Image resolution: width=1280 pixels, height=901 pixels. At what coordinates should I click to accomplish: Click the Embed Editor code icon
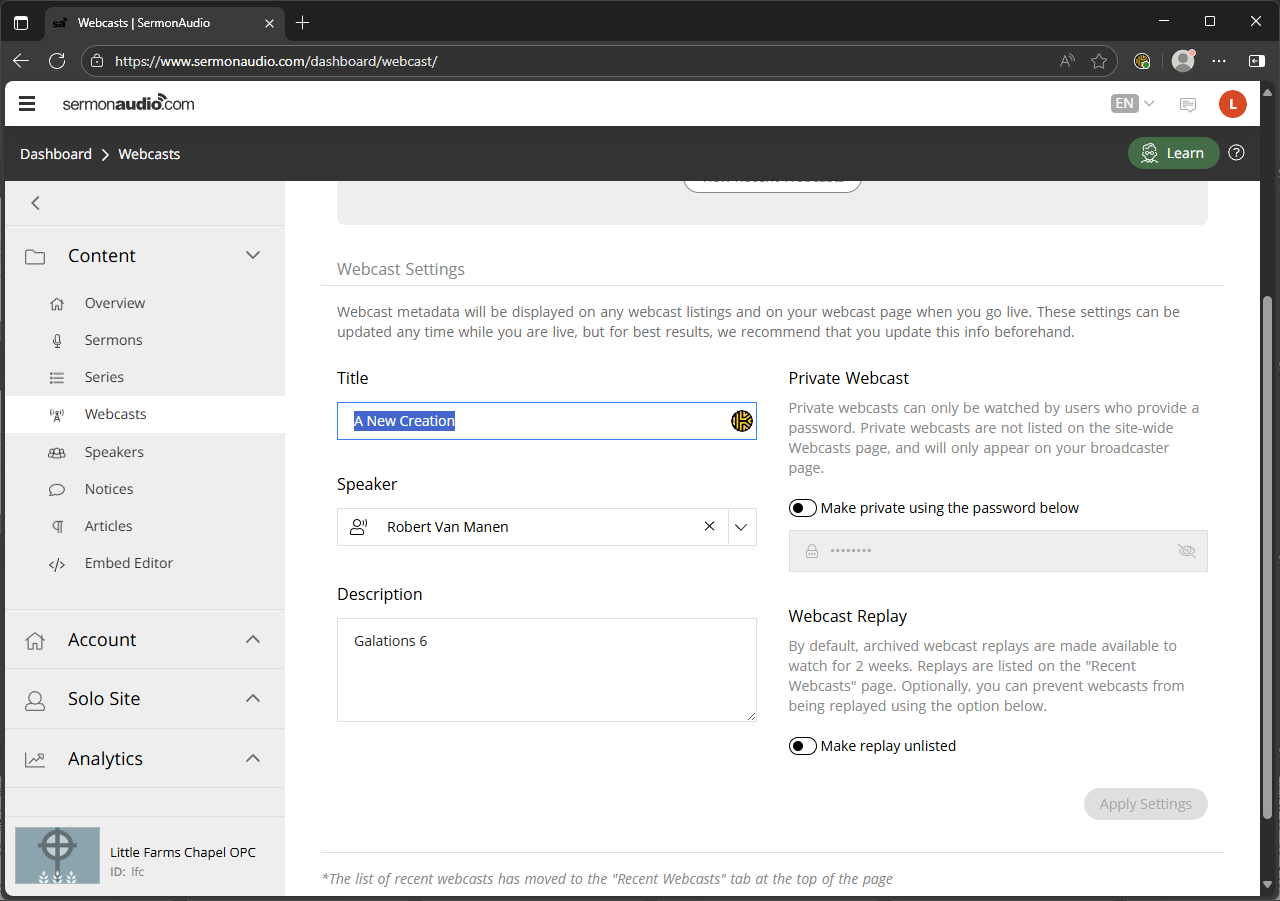point(57,563)
